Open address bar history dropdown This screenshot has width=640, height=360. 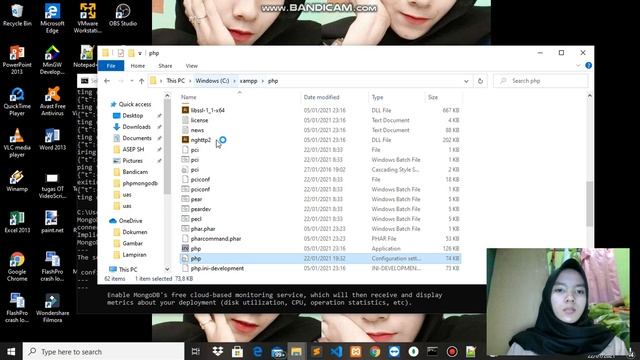(466, 81)
